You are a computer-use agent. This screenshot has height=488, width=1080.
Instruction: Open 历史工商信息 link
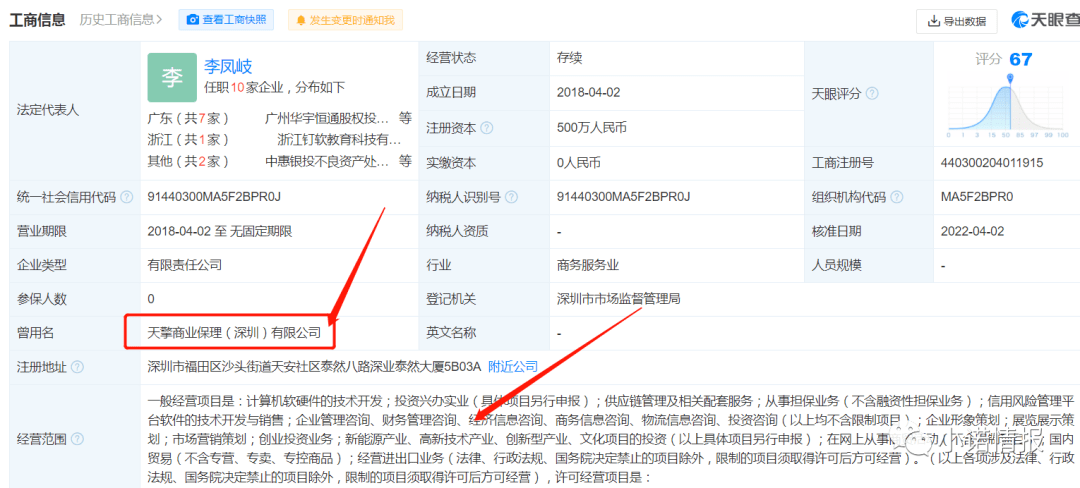coord(121,19)
